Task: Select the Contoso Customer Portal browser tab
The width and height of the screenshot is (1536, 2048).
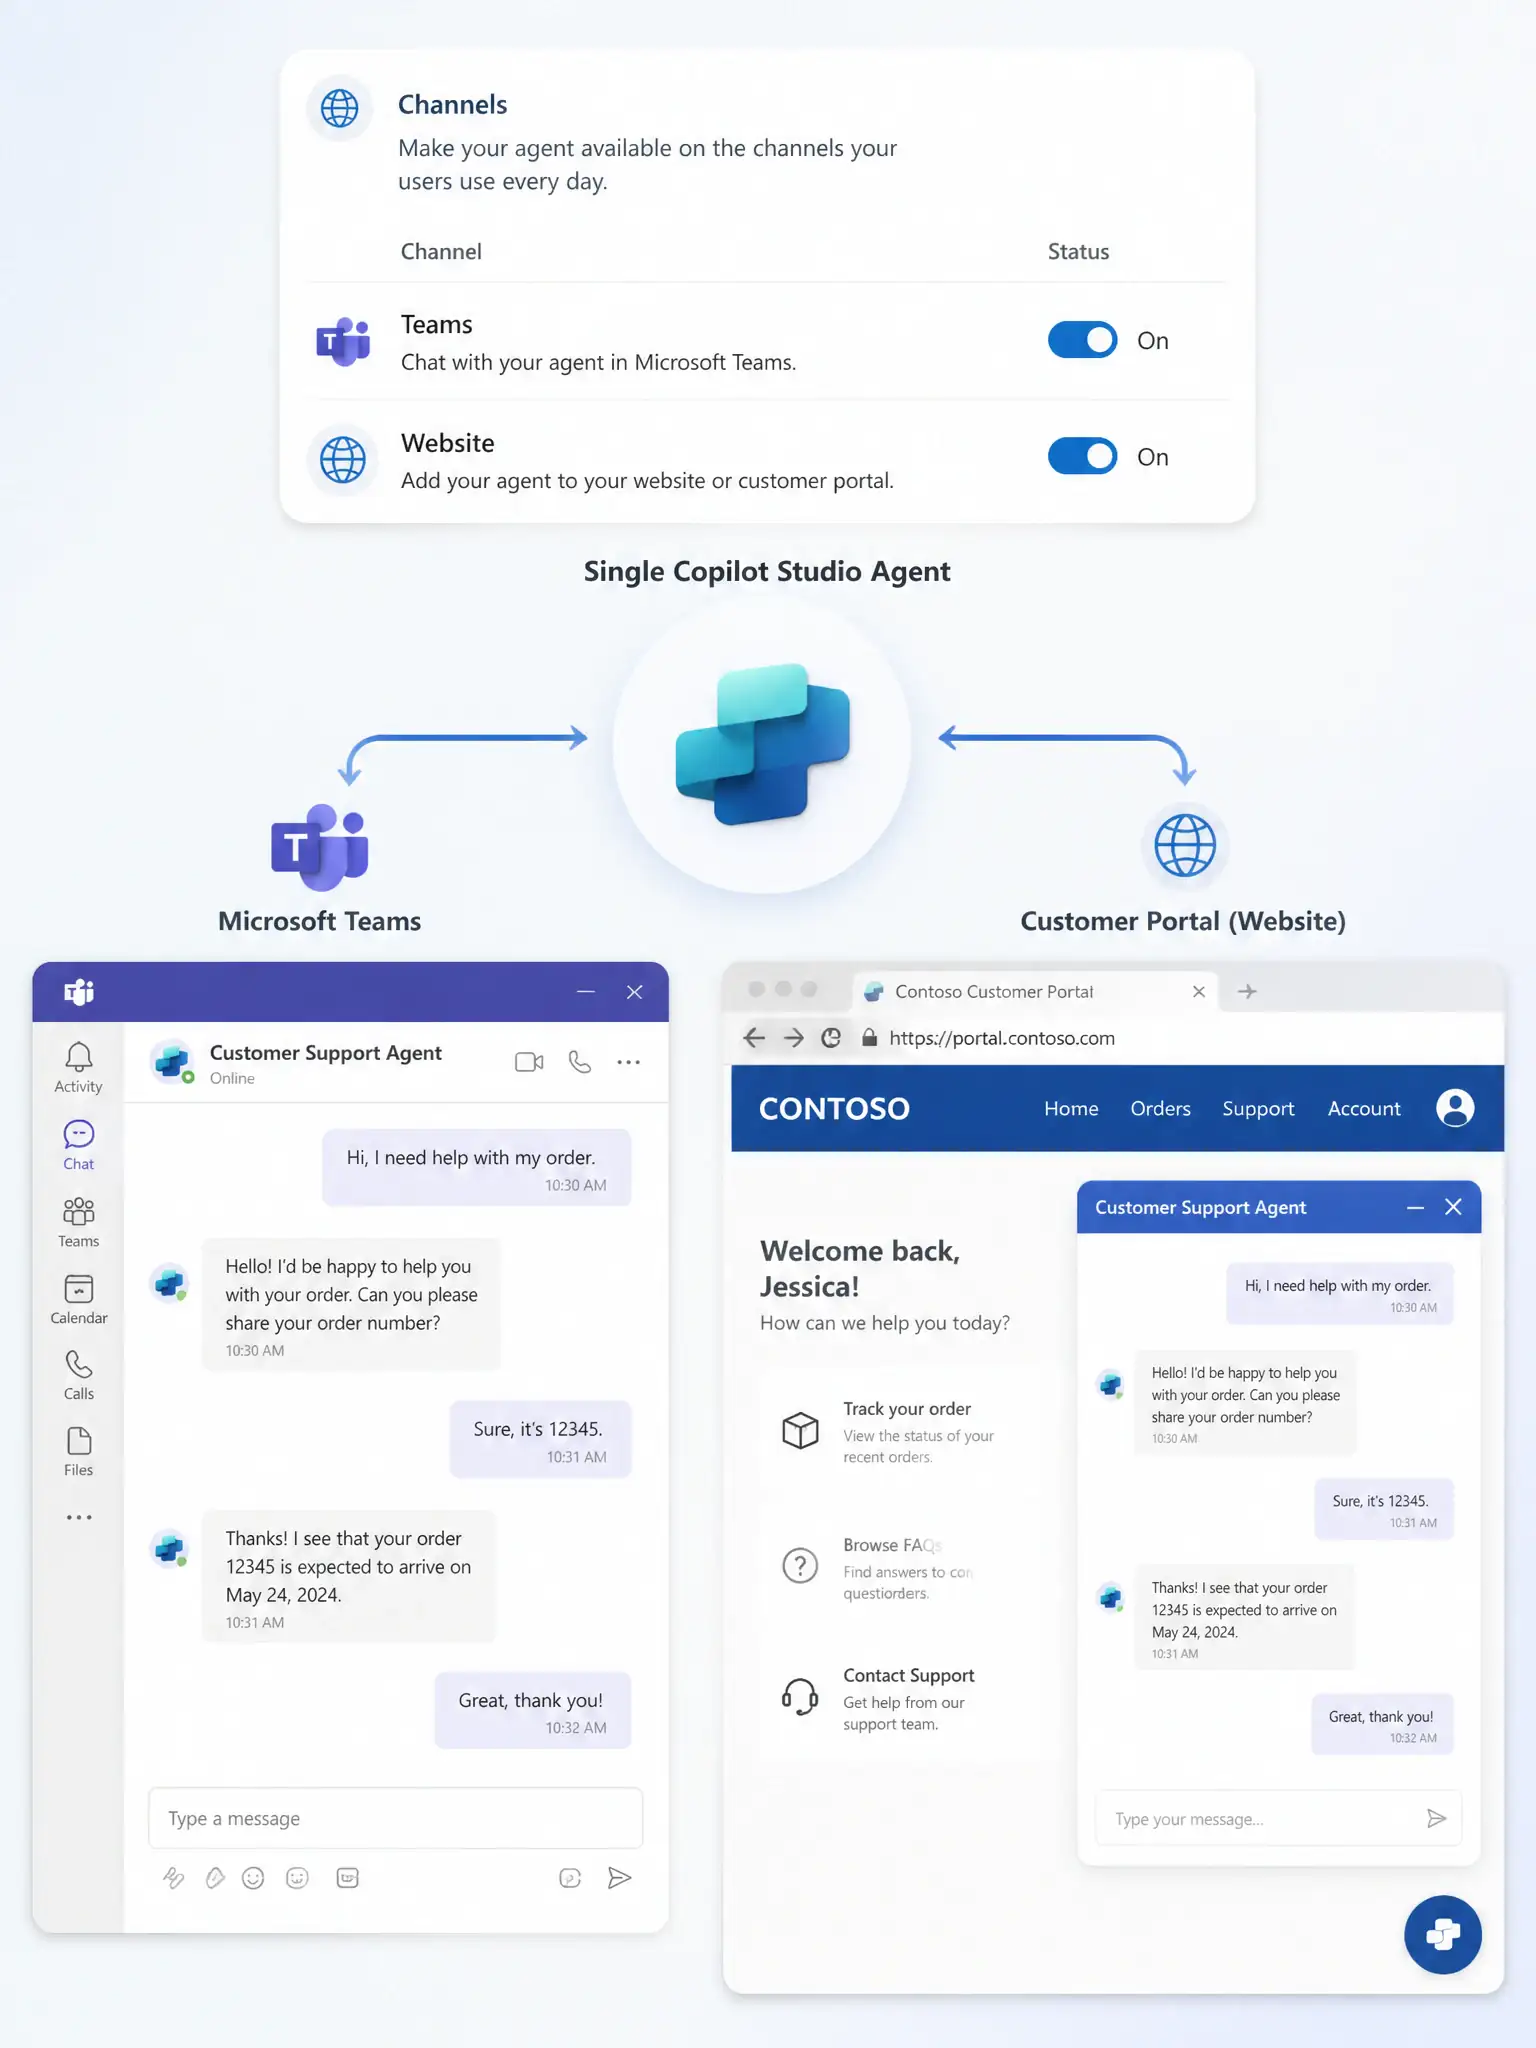Action: point(1035,991)
